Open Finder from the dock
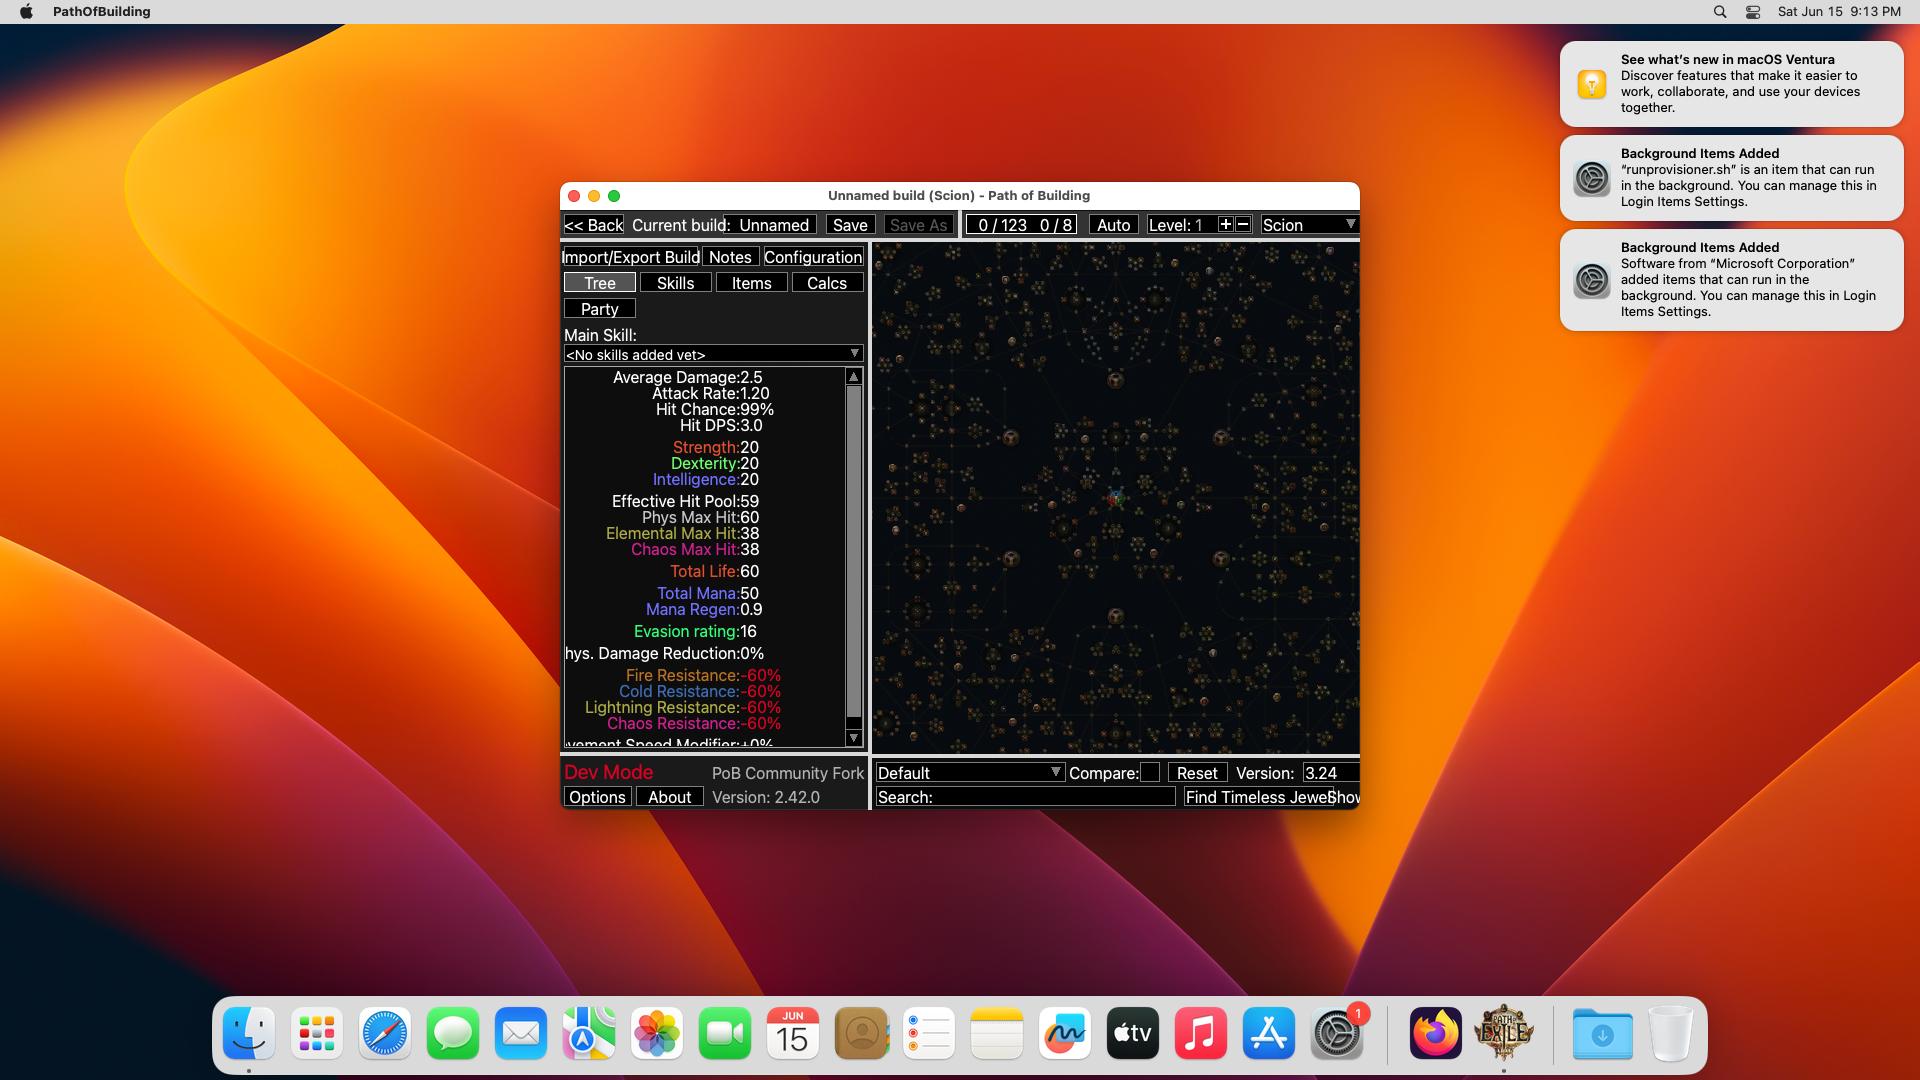1920x1080 pixels. click(x=249, y=1033)
